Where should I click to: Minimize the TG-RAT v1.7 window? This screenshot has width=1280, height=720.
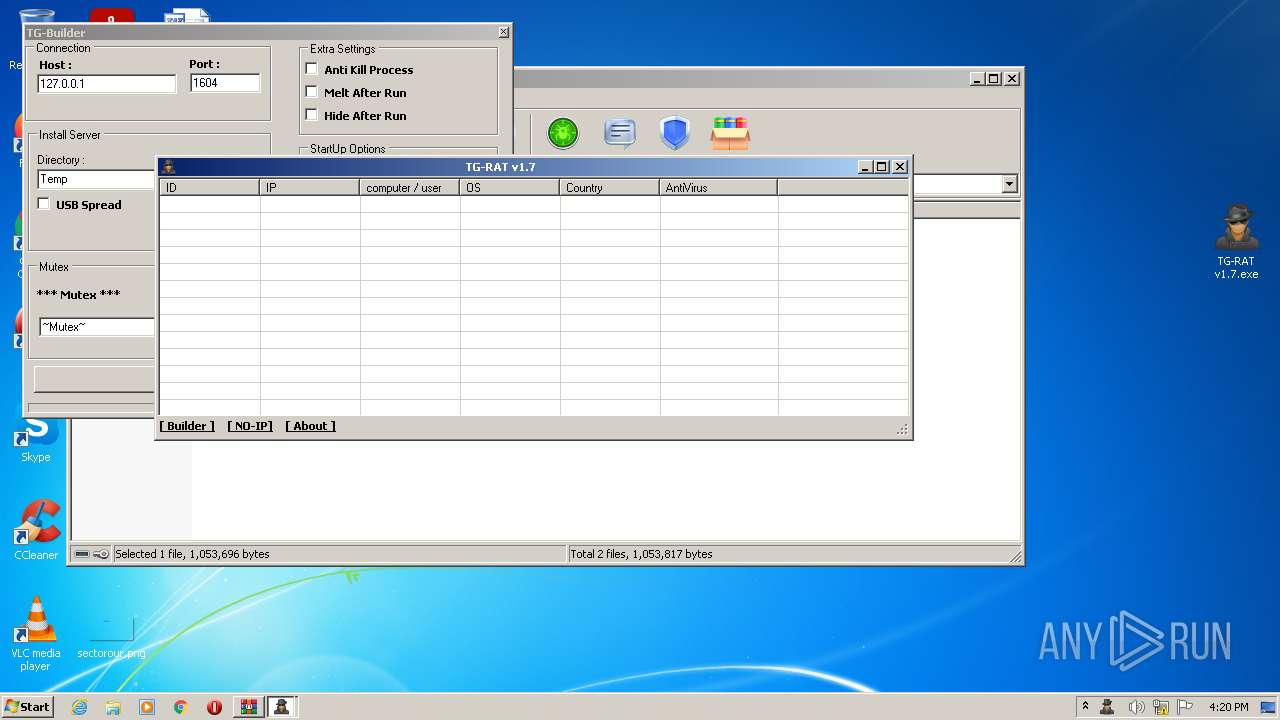(866, 167)
